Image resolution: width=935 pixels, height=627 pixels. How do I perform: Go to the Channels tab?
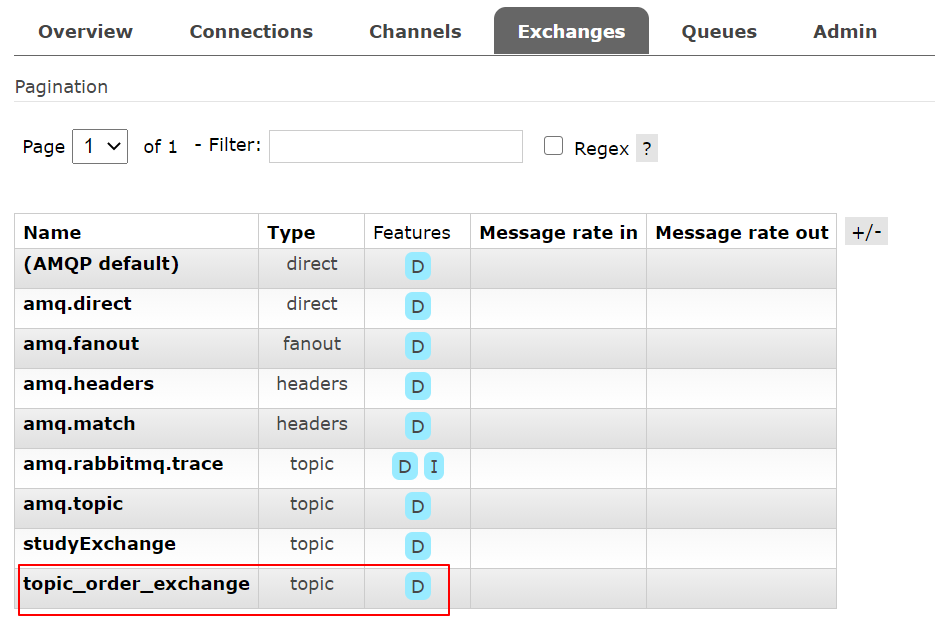(415, 31)
